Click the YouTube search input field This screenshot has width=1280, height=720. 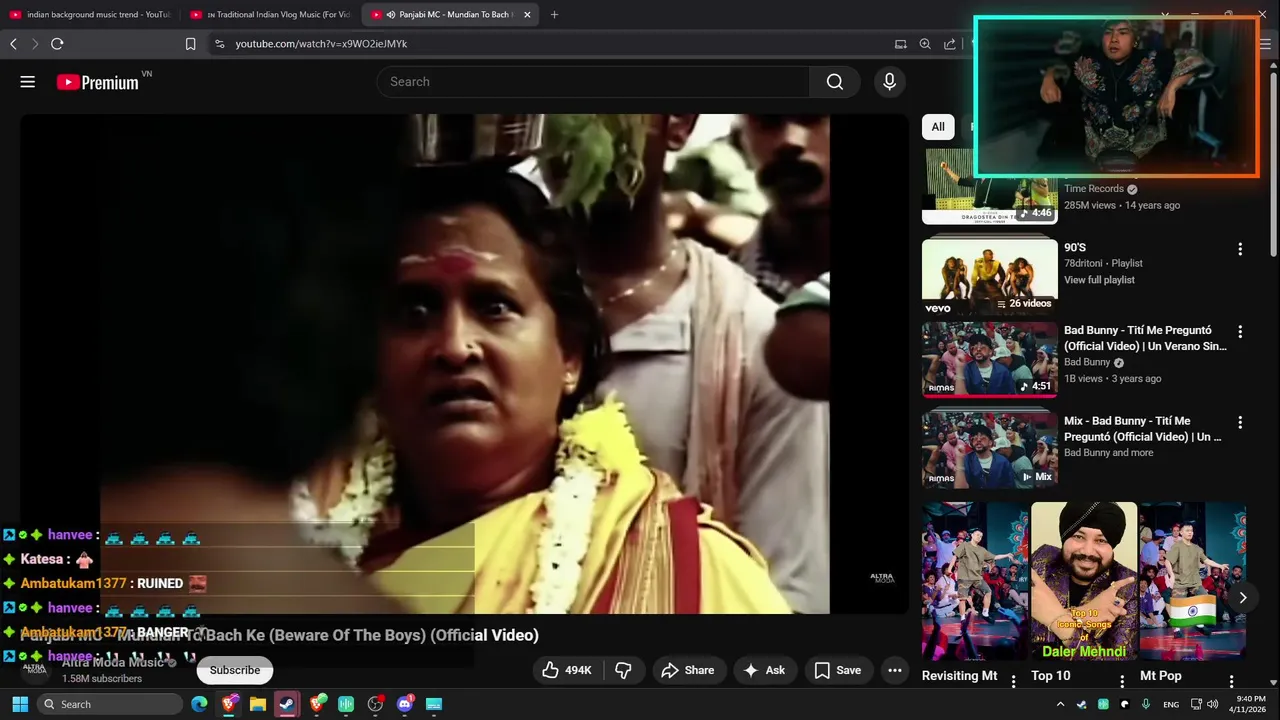(593, 82)
